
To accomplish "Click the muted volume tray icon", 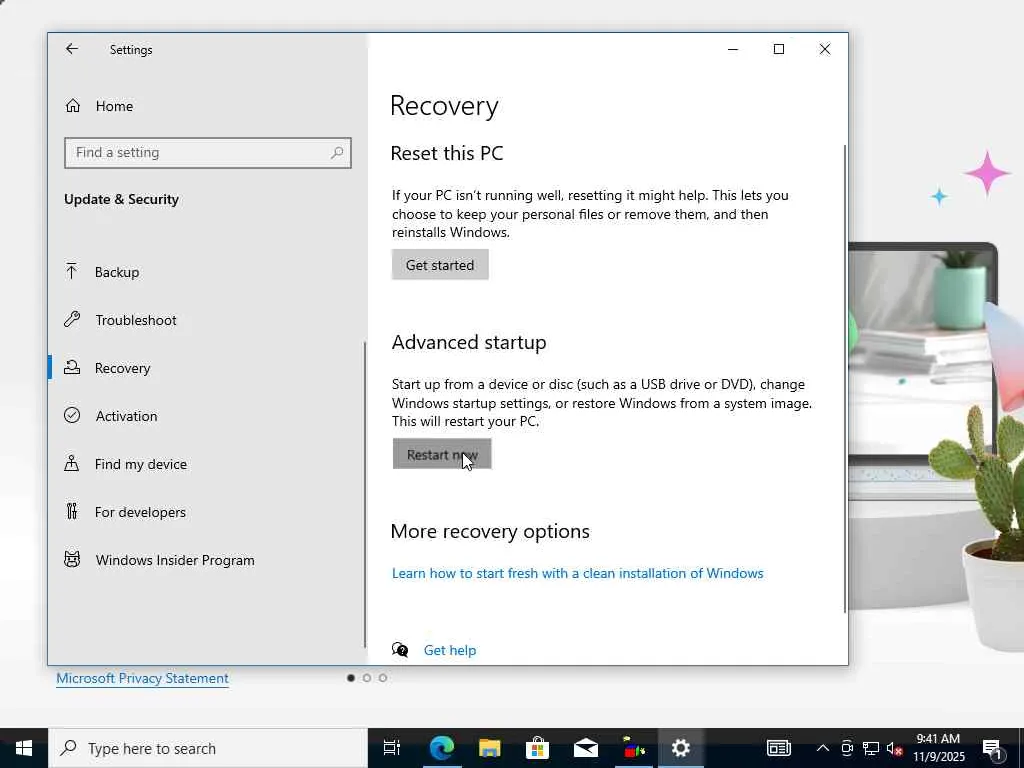I will pos(894,748).
